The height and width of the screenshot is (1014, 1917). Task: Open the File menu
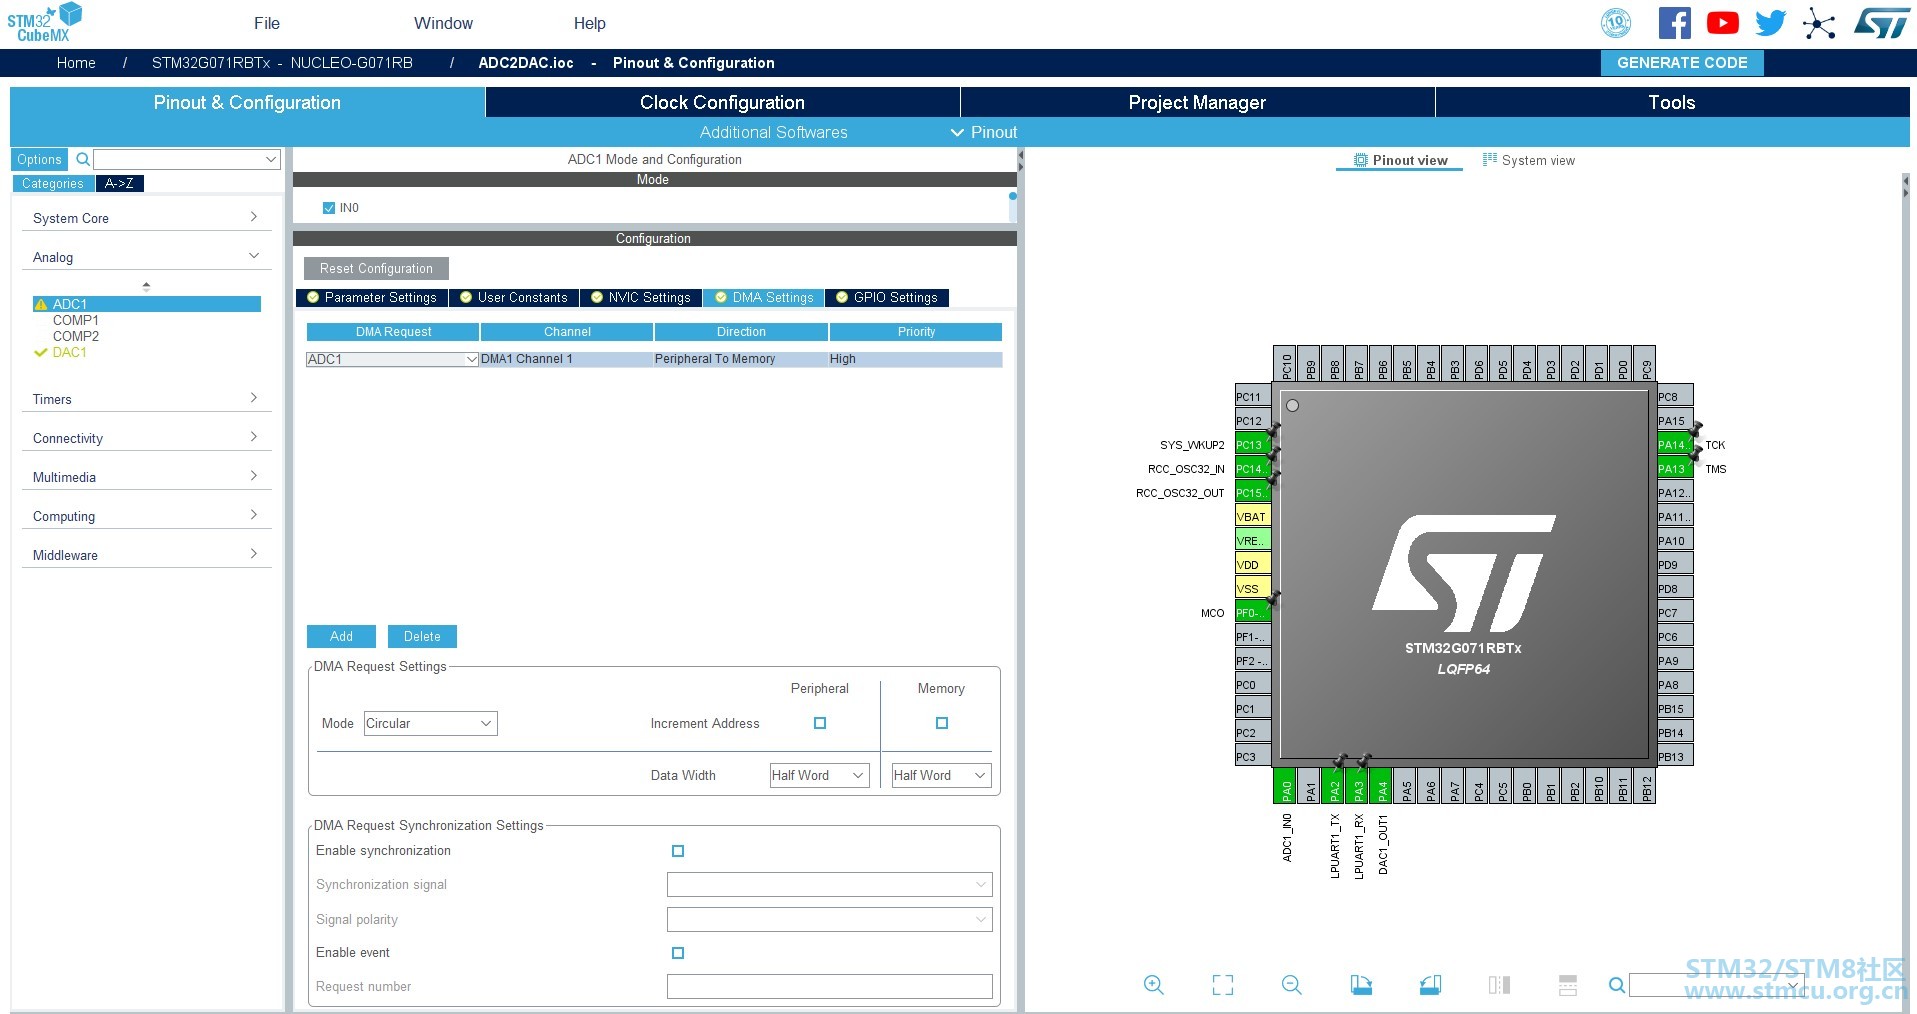[x=267, y=23]
